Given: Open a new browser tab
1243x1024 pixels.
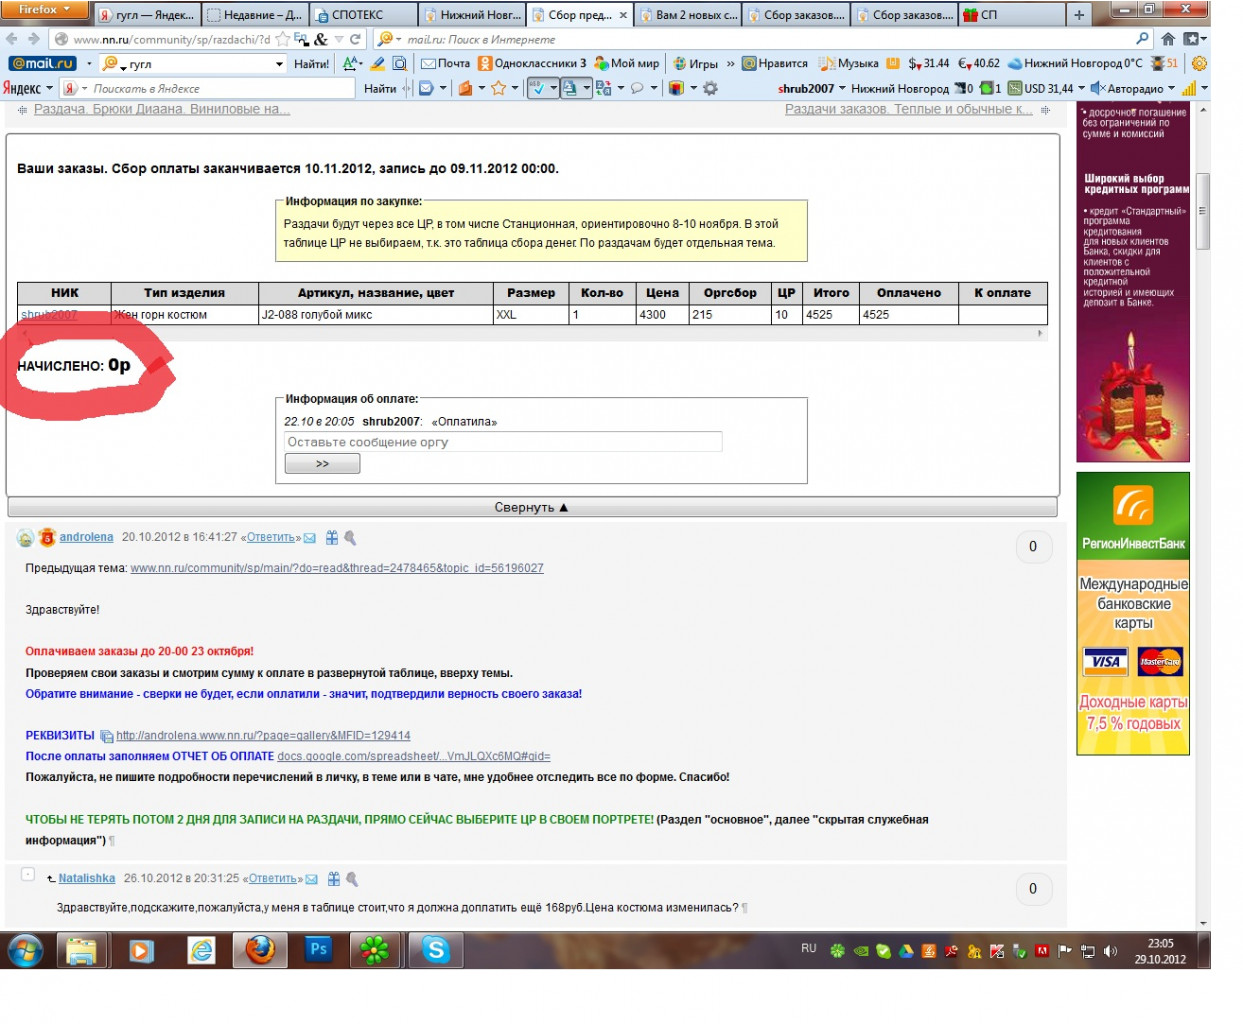Looking at the screenshot, I should pyautogui.click(x=1079, y=15).
